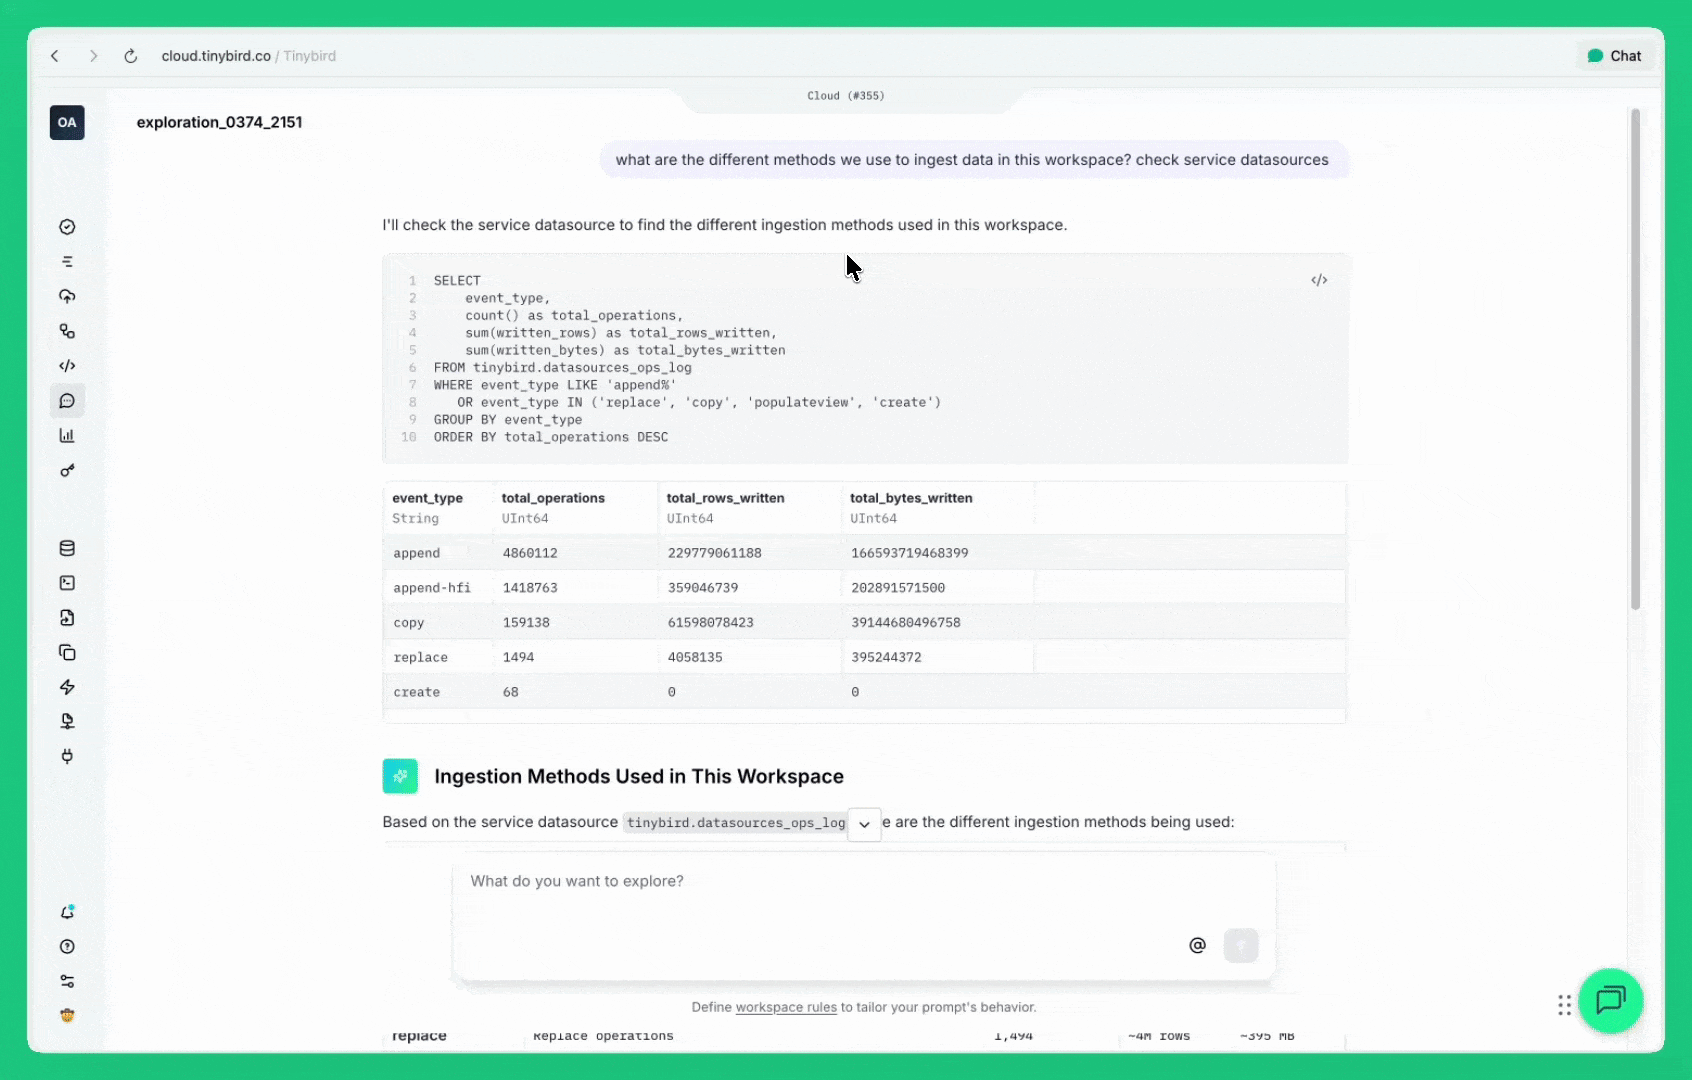Viewport: 1692px width, 1080px height.
Task: Open the chat bubble icon in sidebar
Action: pos(67,401)
